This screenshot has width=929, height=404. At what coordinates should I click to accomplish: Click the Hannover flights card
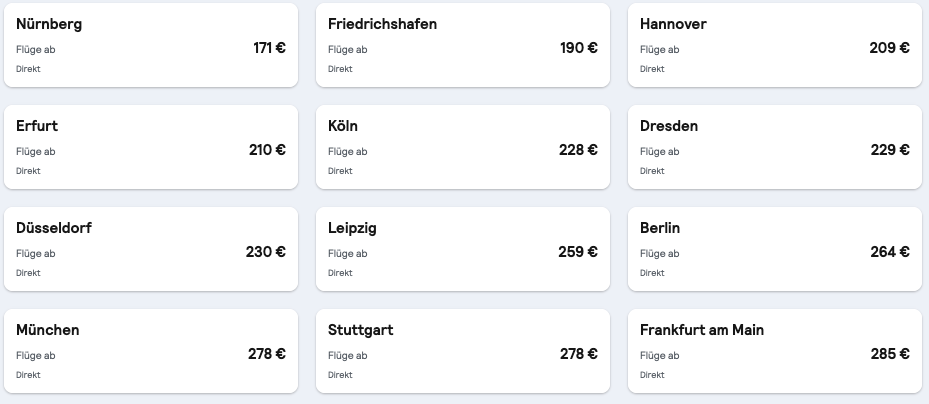pos(774,45)
